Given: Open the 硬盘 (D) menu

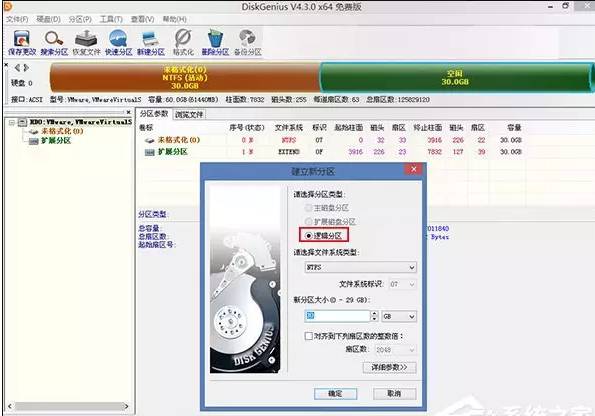Looking at the screenshot, I should pos(48,19).
